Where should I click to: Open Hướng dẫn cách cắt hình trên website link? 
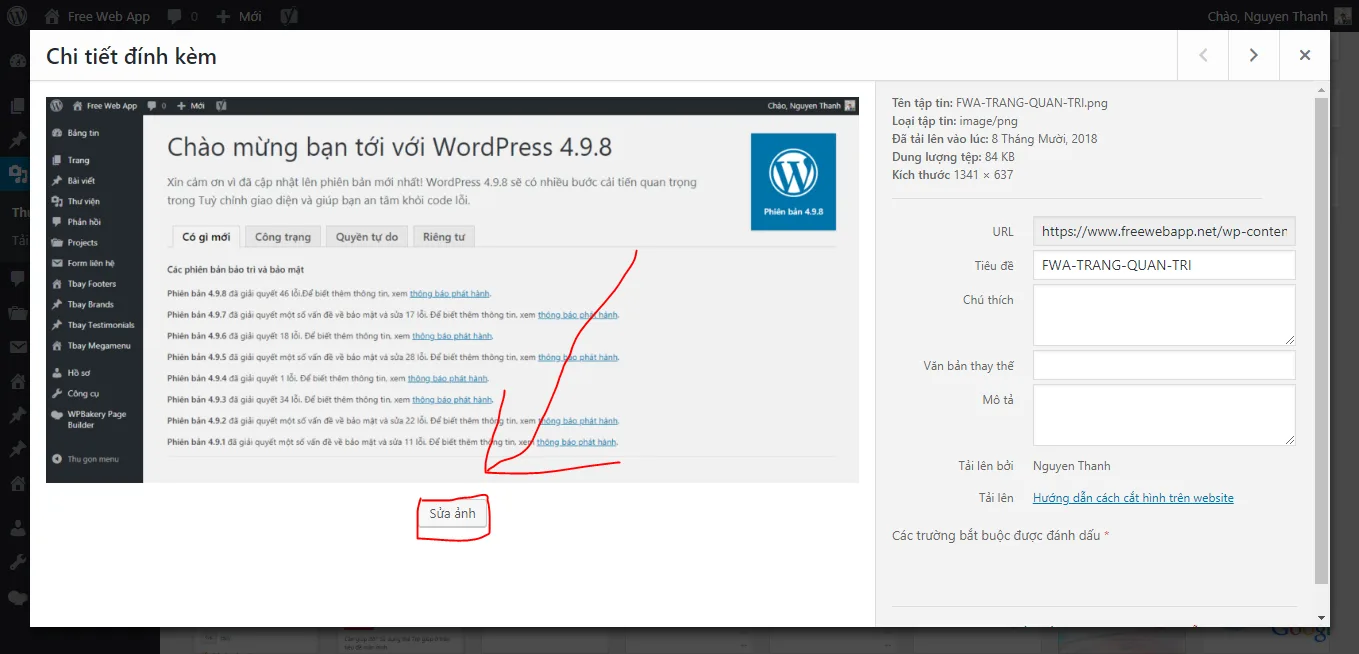[1133, 498]
